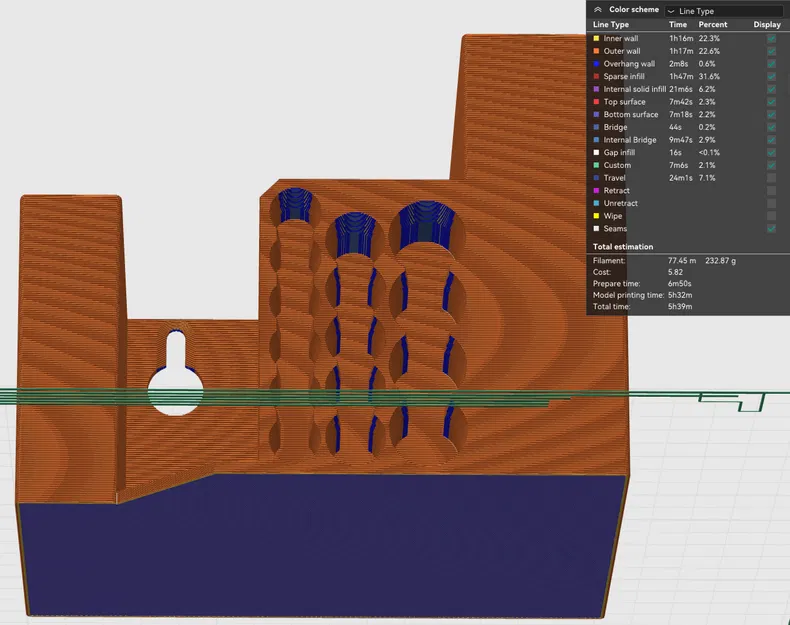Click the Sparse infill time 1h47m
Viewport: 790px width, 625px height.
tap(681, 76)
